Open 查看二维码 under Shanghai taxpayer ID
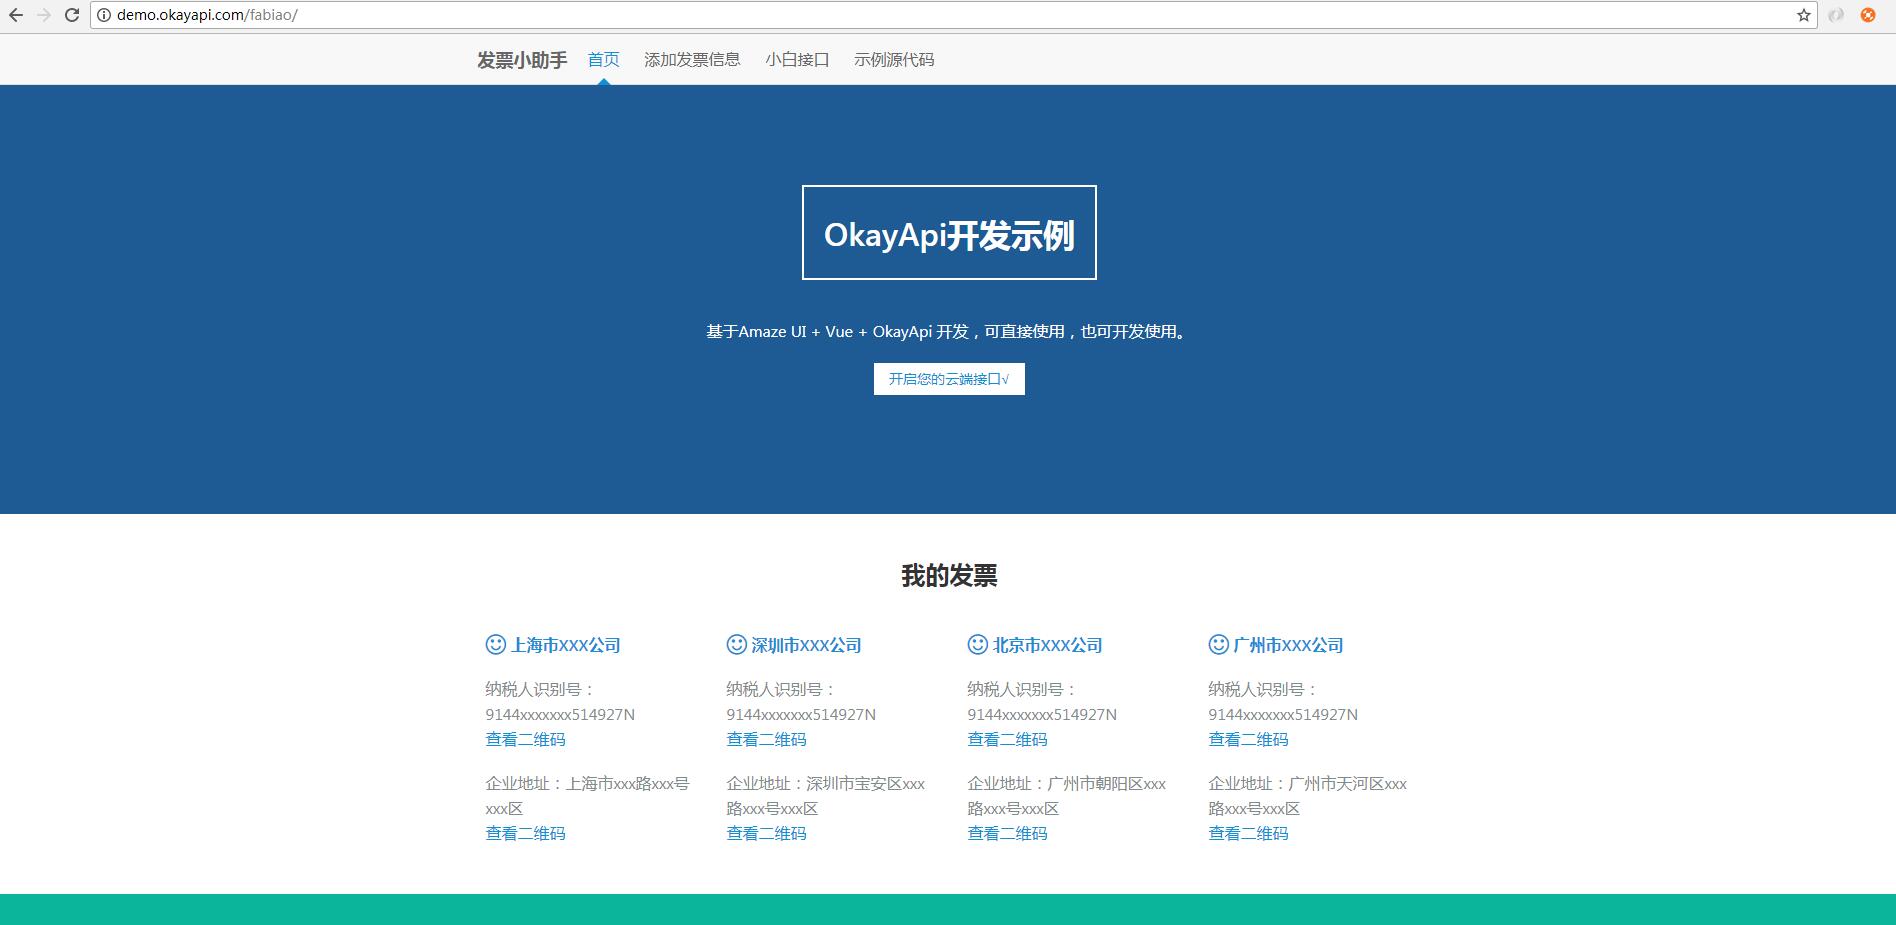This screenshot has width=1896, height=925. [x=524, y=739]
